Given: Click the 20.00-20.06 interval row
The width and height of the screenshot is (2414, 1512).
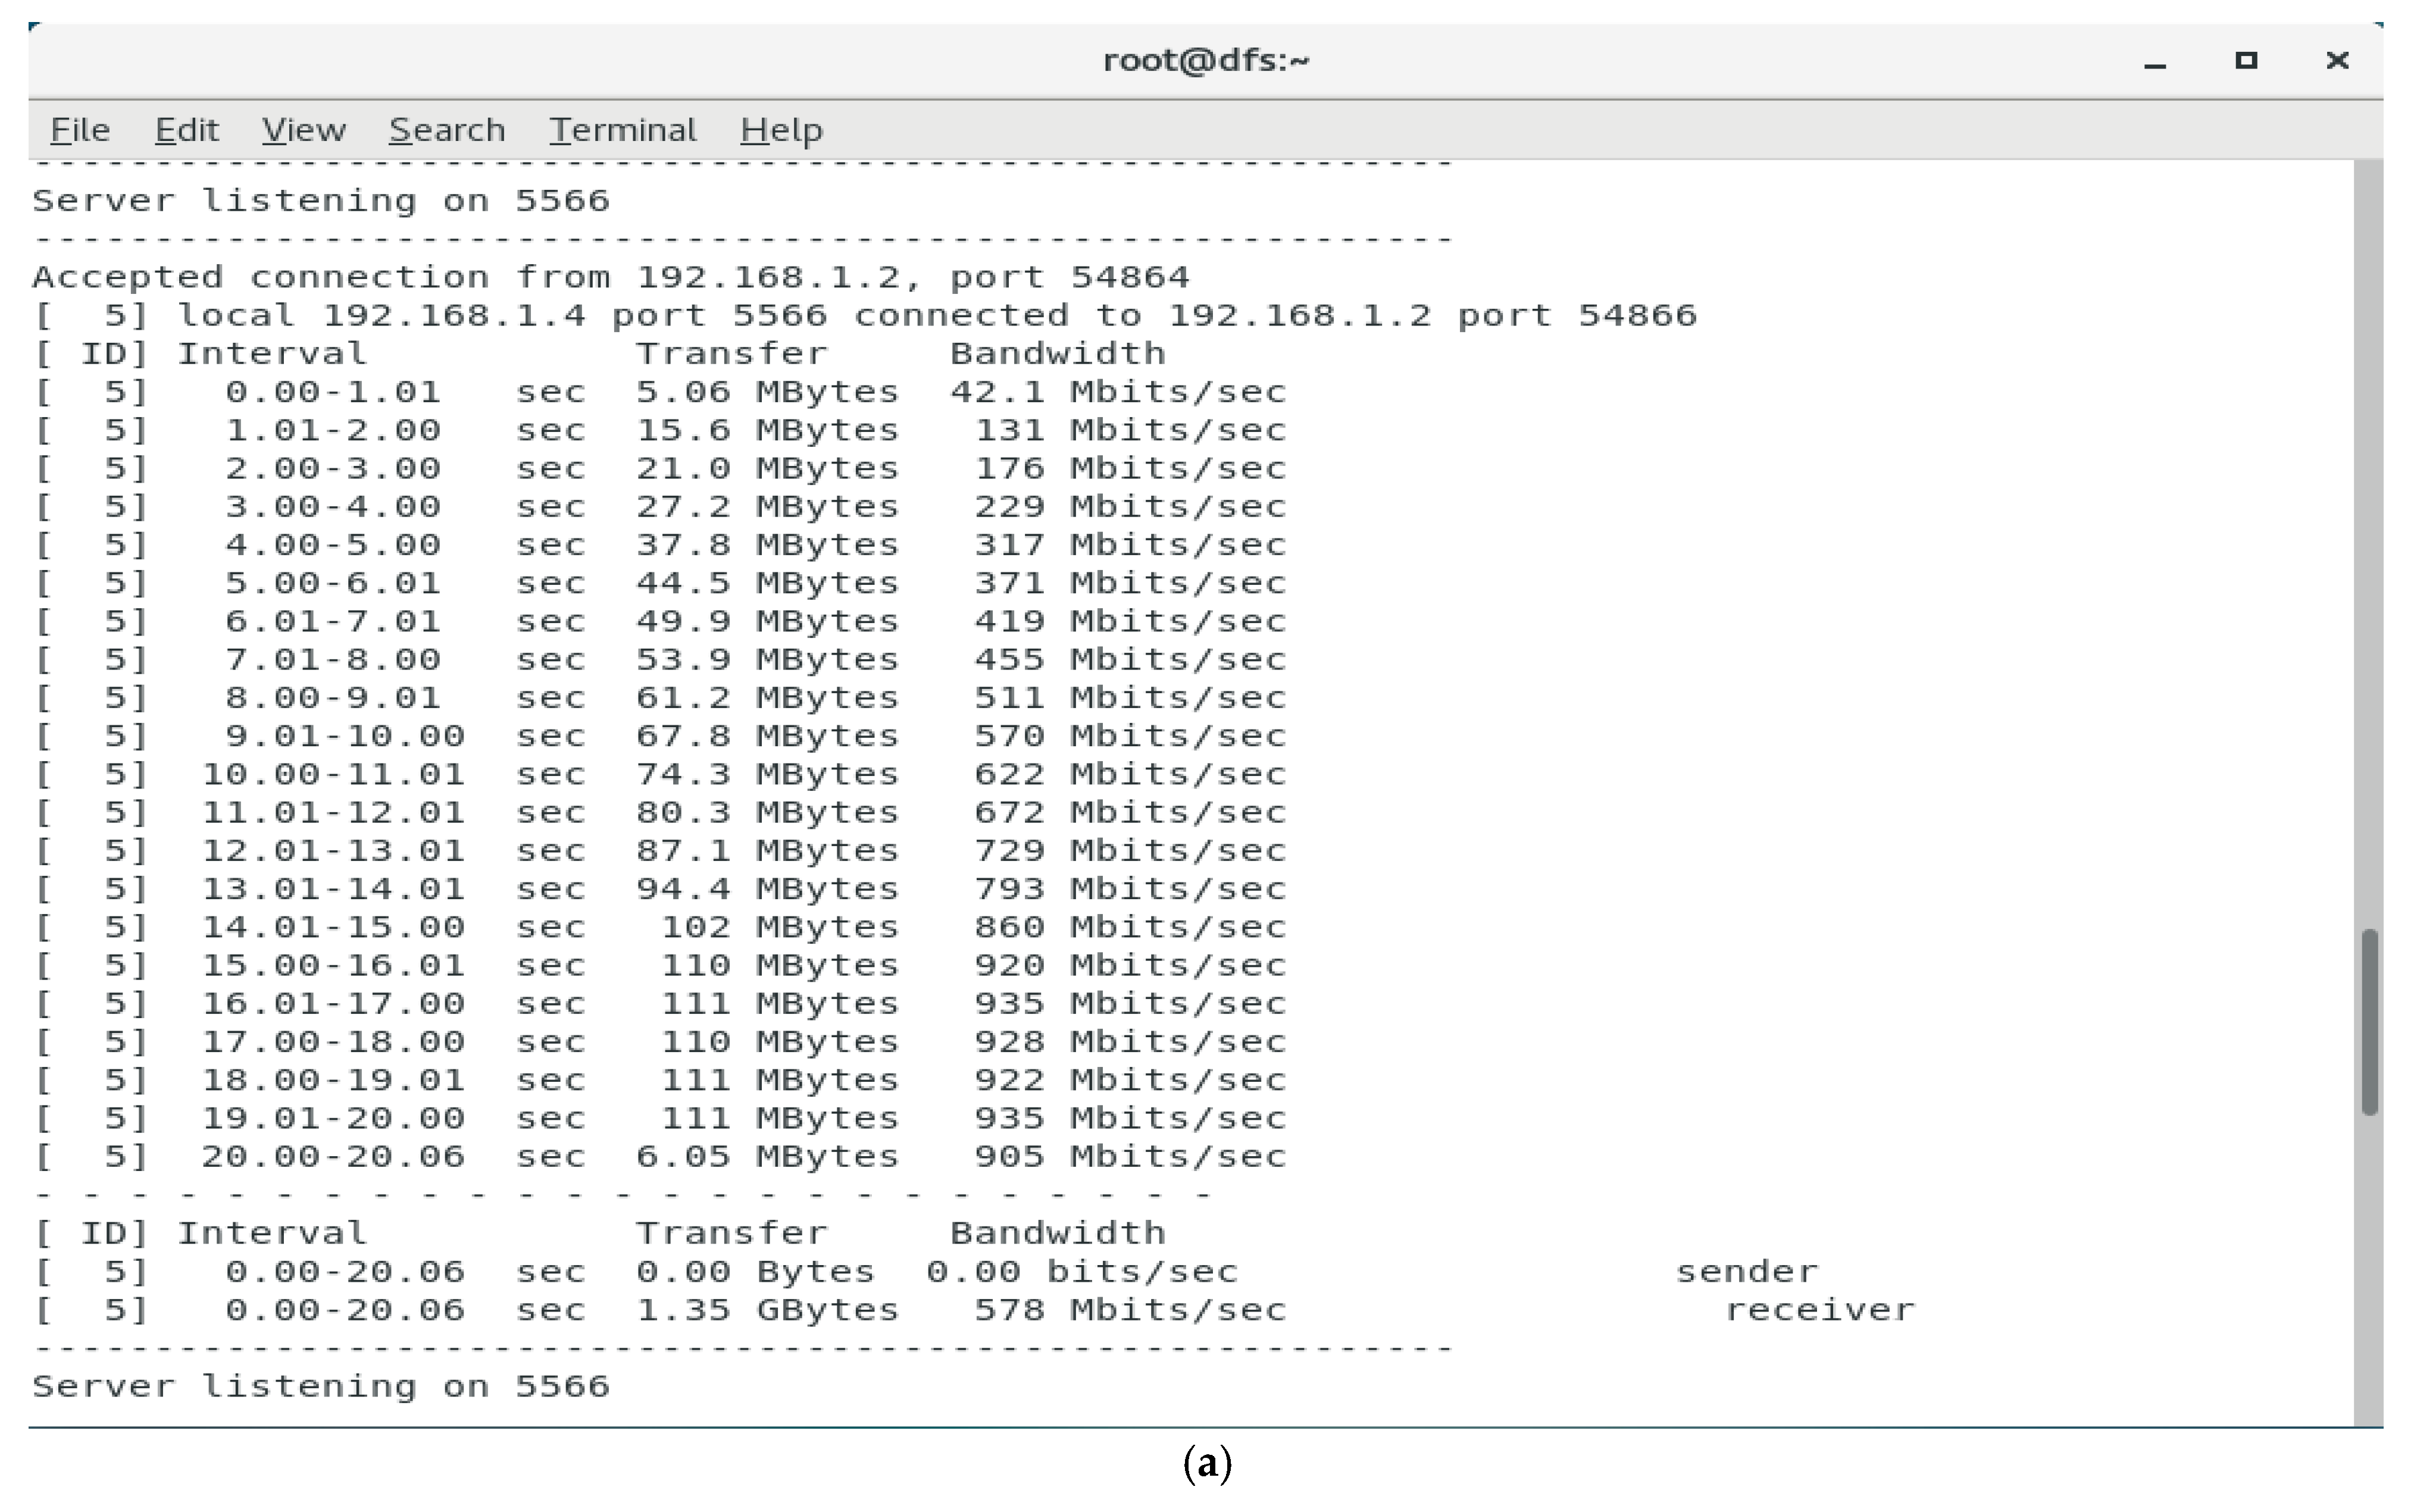Looking at the screenshot, I should click(333, 1157).
